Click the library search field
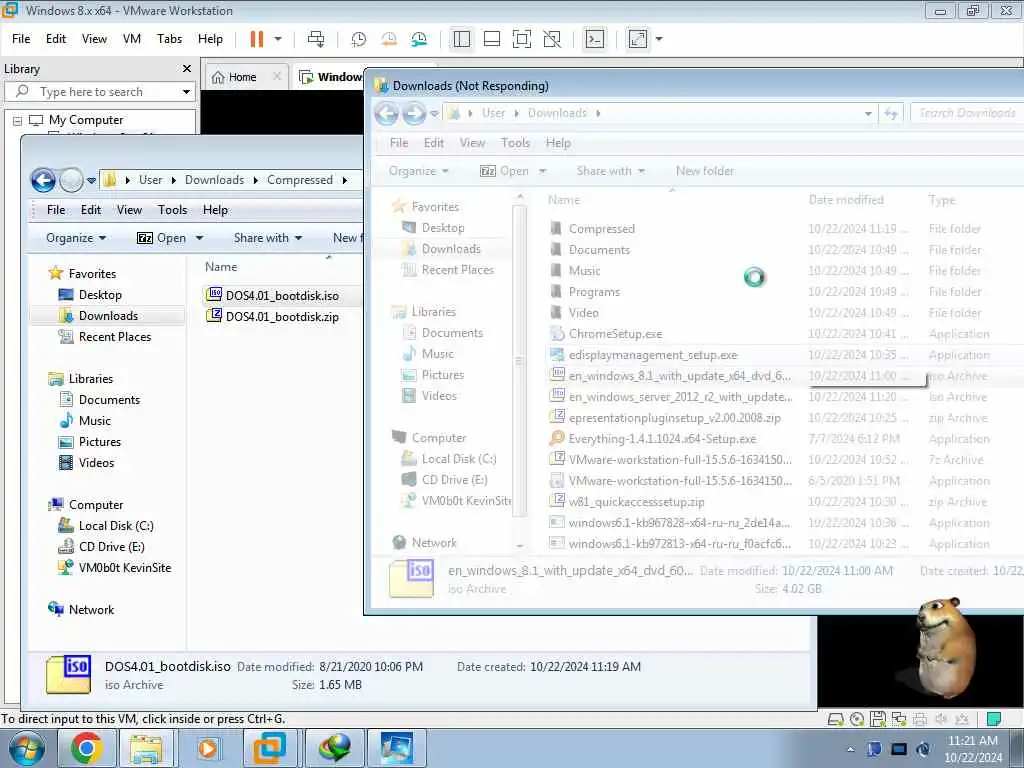This screenshot has height=768, width=1024. (98, 91)
